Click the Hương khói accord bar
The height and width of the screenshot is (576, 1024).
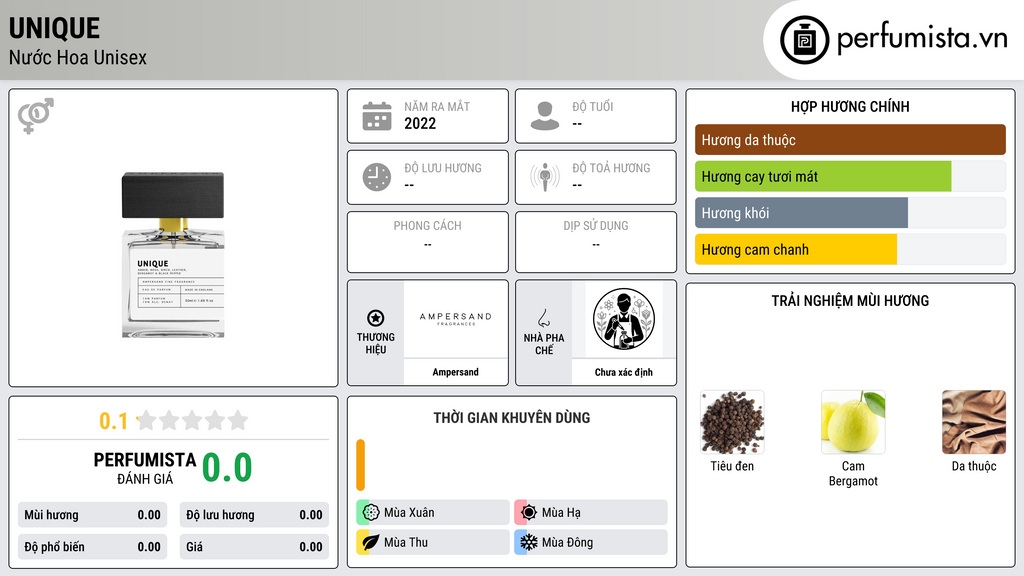[850, 213]
